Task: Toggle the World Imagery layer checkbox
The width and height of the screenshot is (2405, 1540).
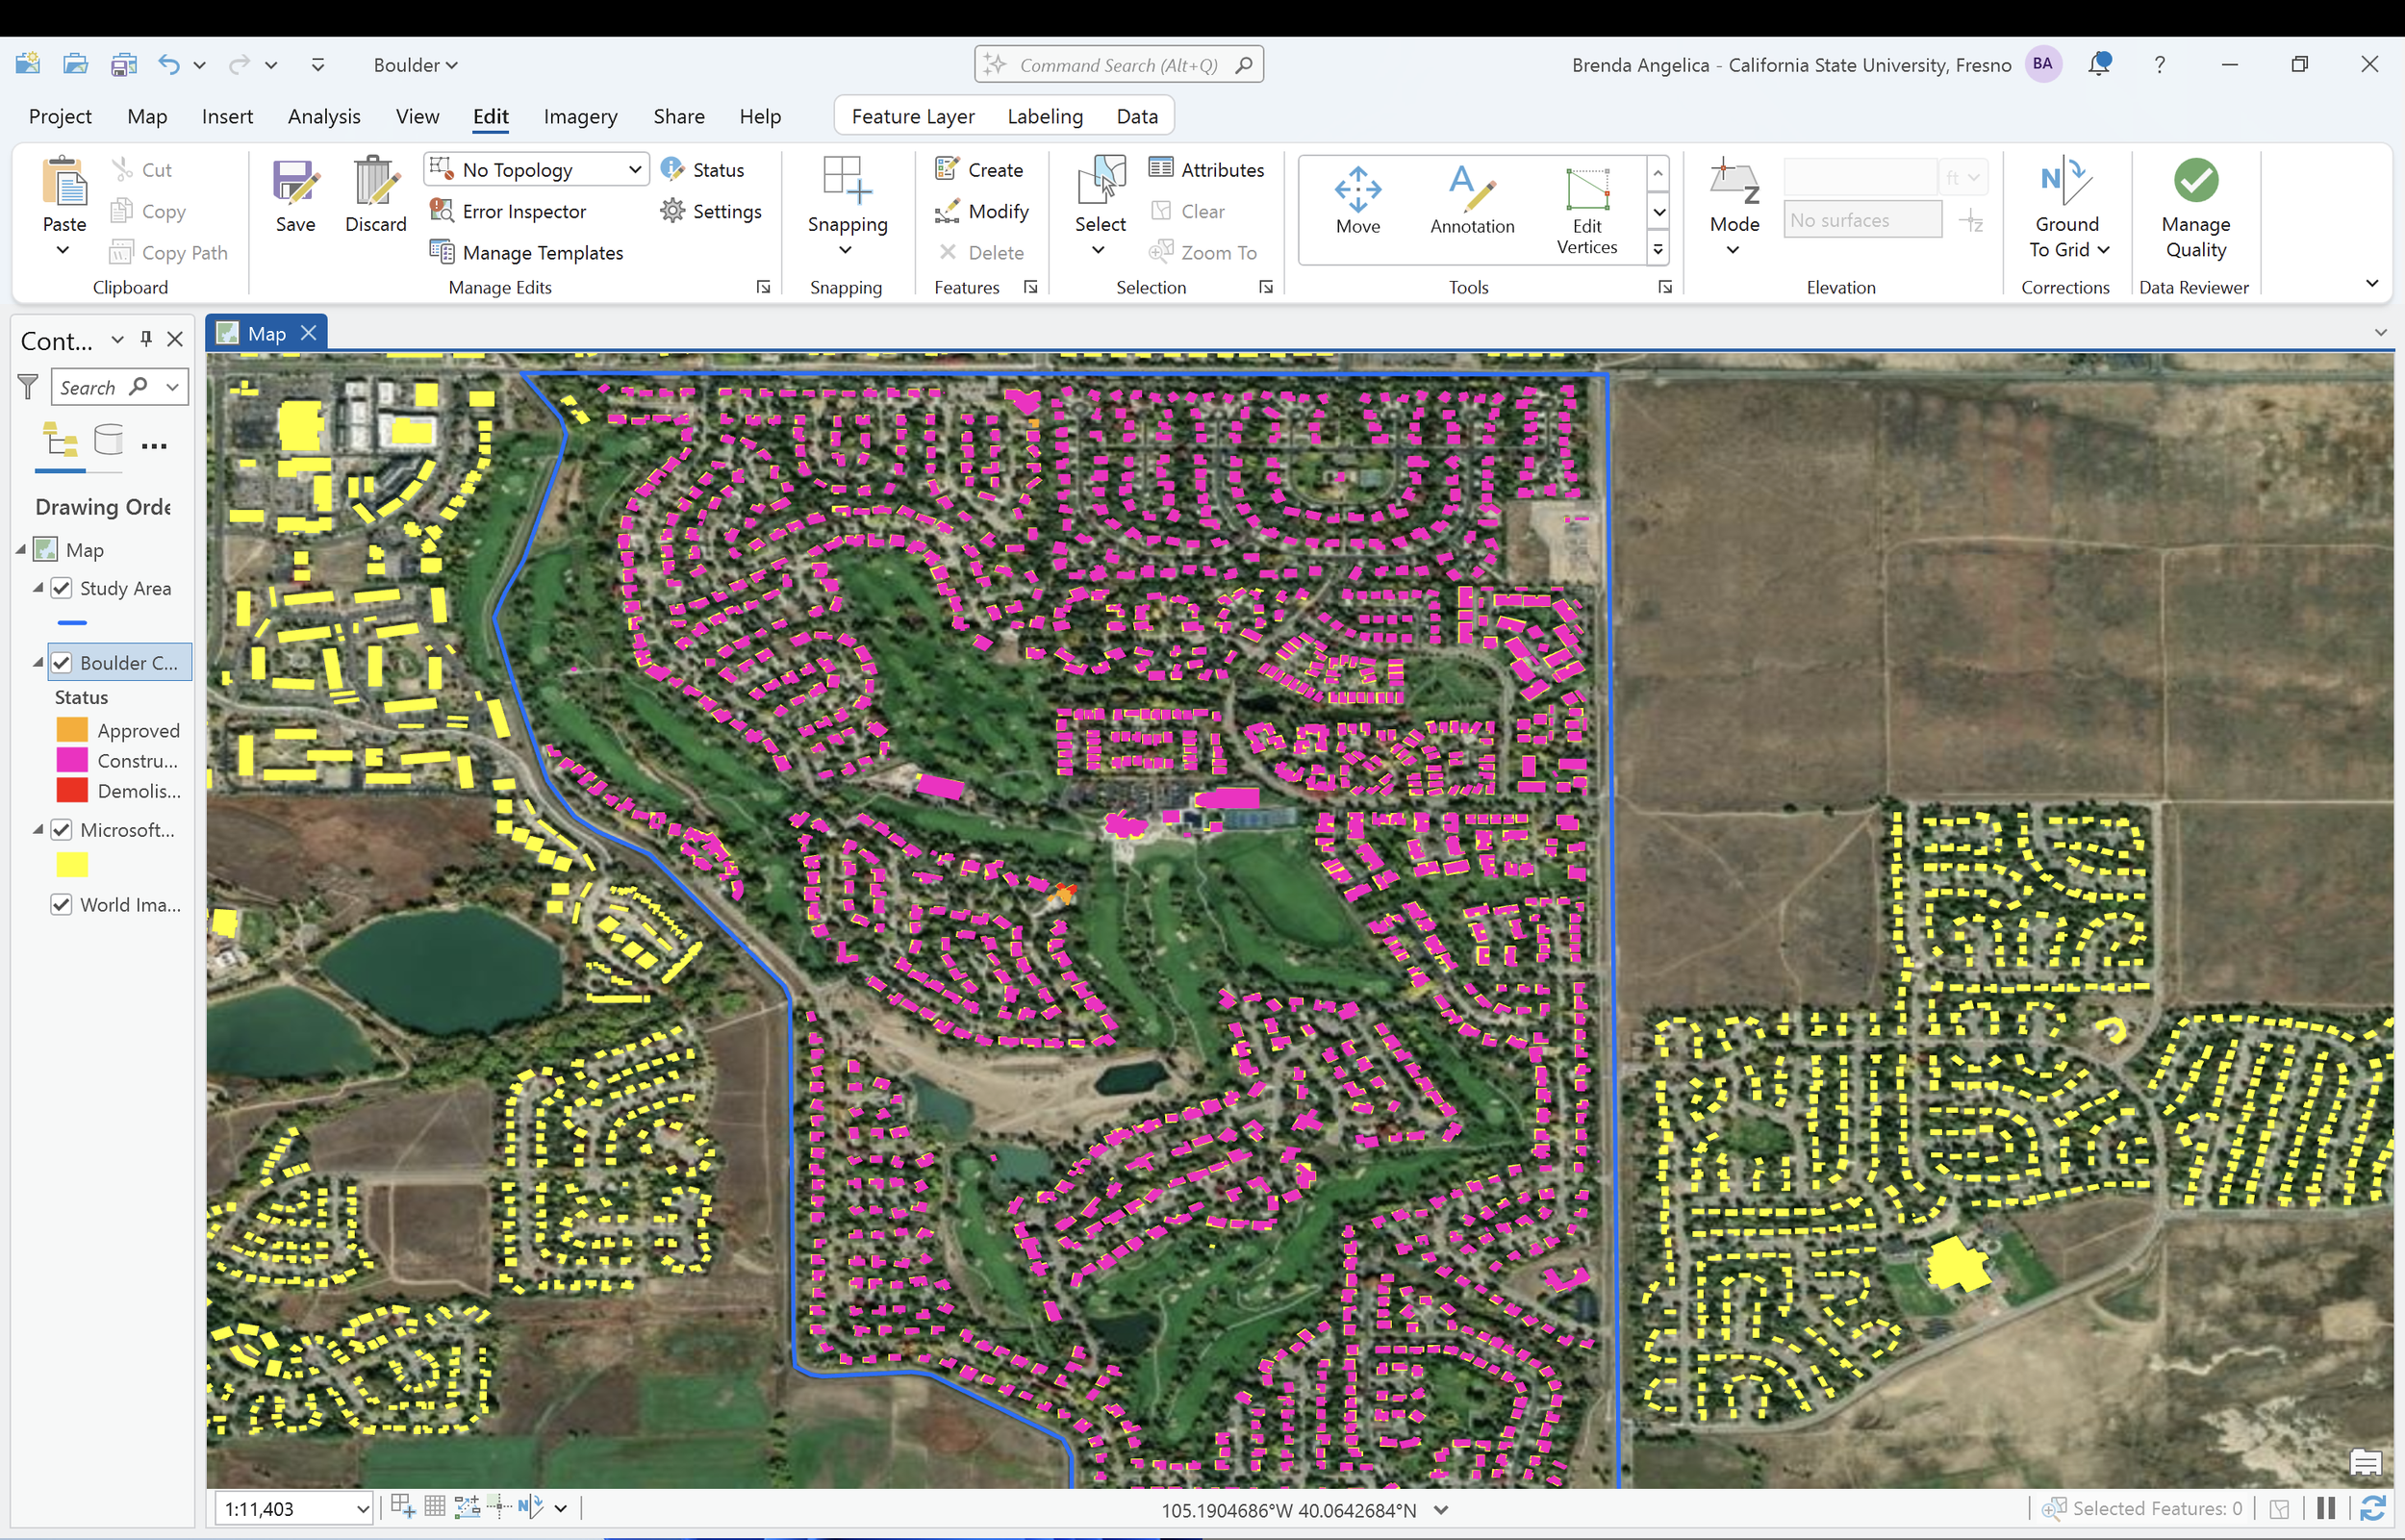Action: pyautogui.click(x=62, y=905)
